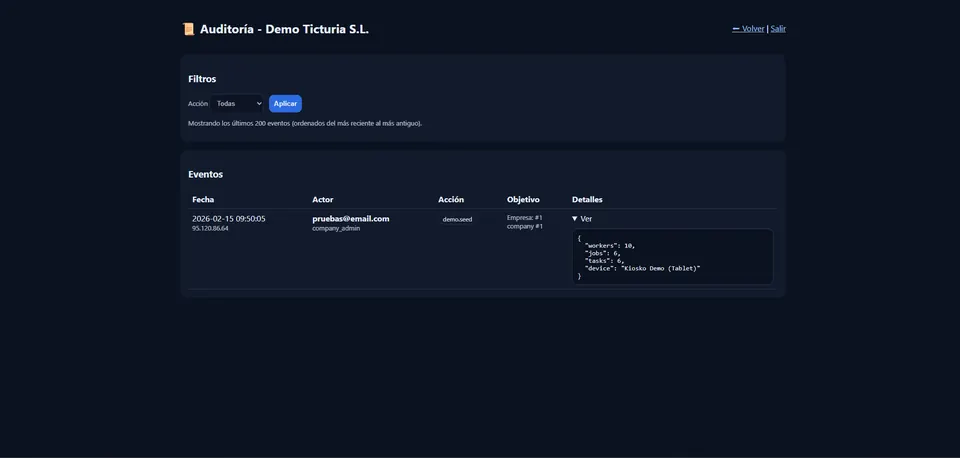The width and height of the screenshot is (960, 458).
Task: Click the Filtros section heading
Action: click(202, 79)
